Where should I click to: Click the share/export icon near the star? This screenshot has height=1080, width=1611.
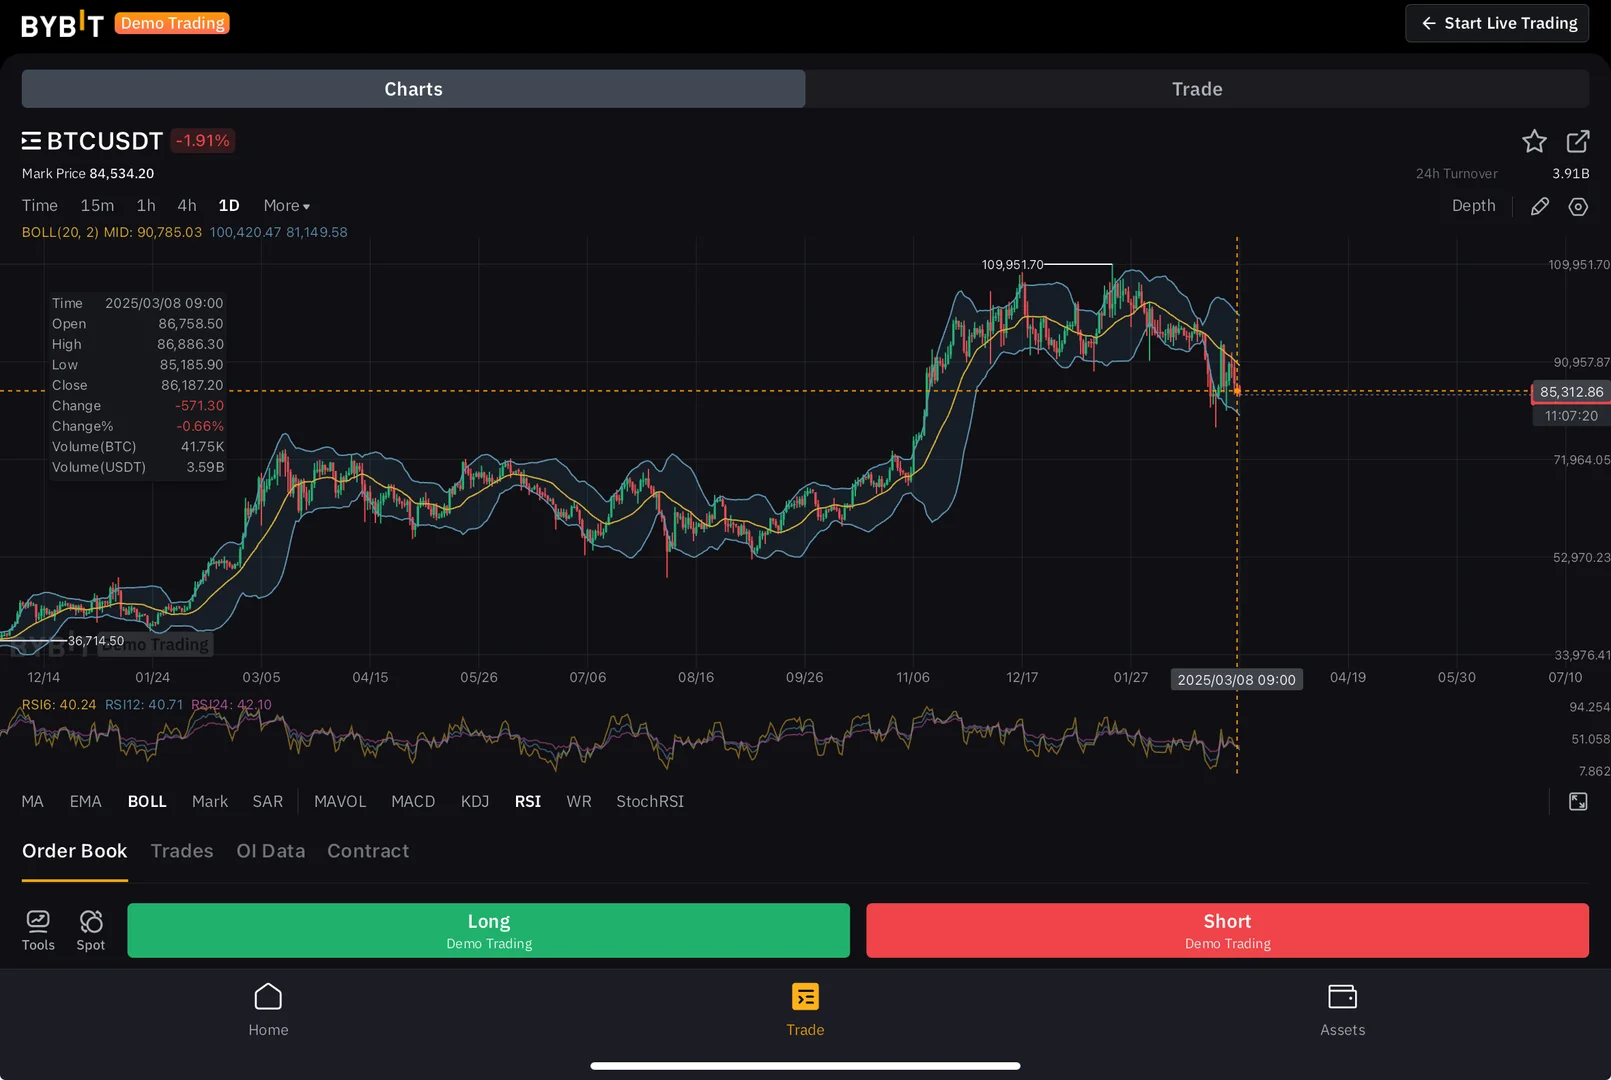click(1577, 142)
